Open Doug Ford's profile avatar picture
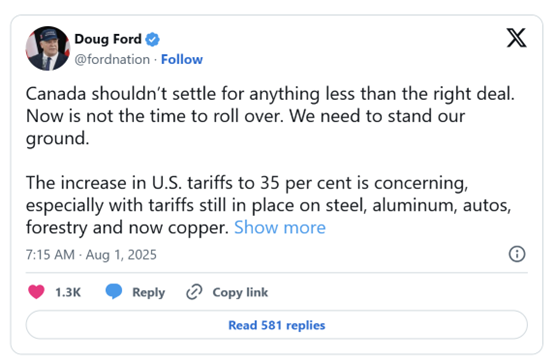Screen dimensions: 554x363 point(48,48)
